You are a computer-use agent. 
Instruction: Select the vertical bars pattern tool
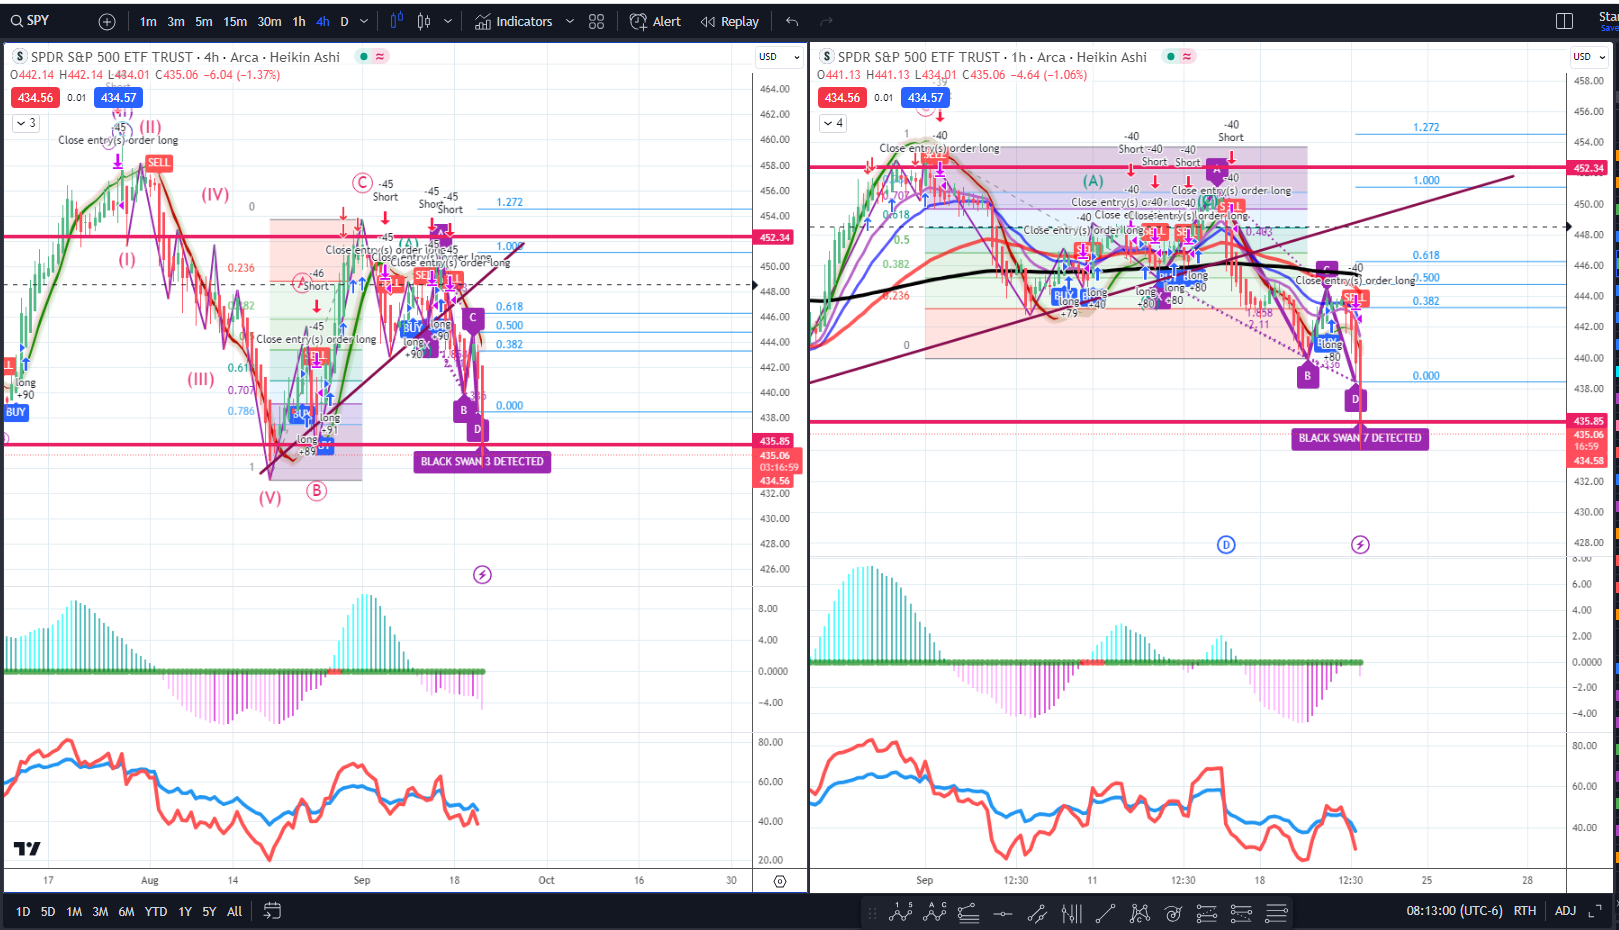pyautogui.click(x=1071, y=912)
